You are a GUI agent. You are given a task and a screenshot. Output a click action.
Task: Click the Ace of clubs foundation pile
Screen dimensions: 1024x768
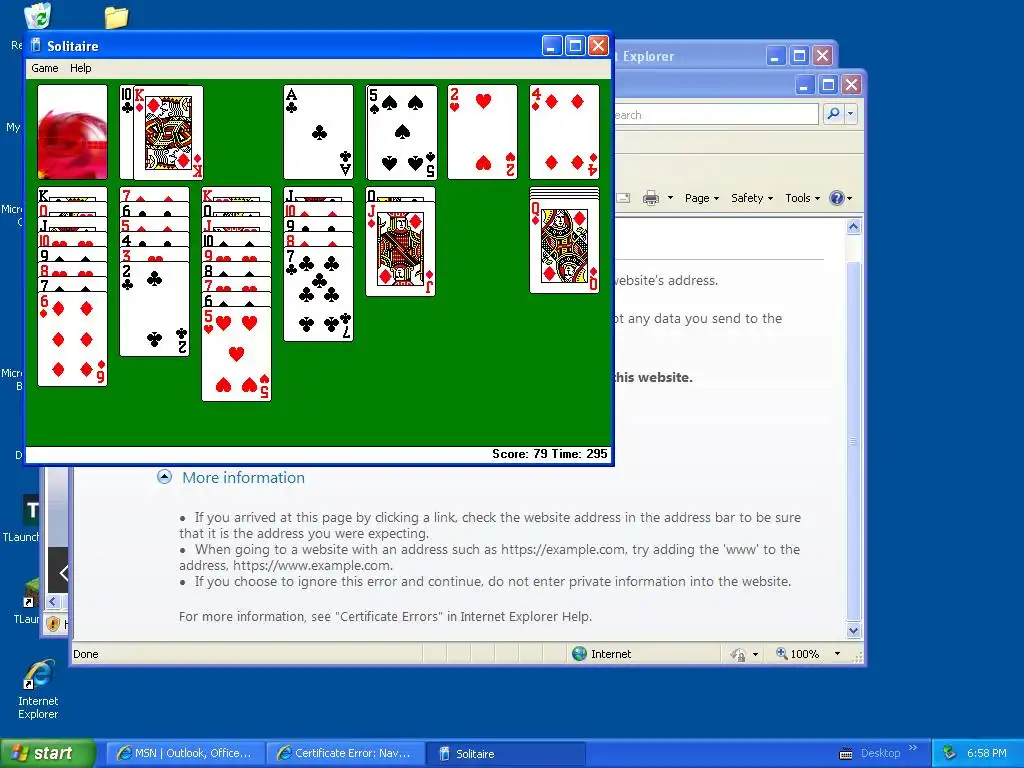319,132
